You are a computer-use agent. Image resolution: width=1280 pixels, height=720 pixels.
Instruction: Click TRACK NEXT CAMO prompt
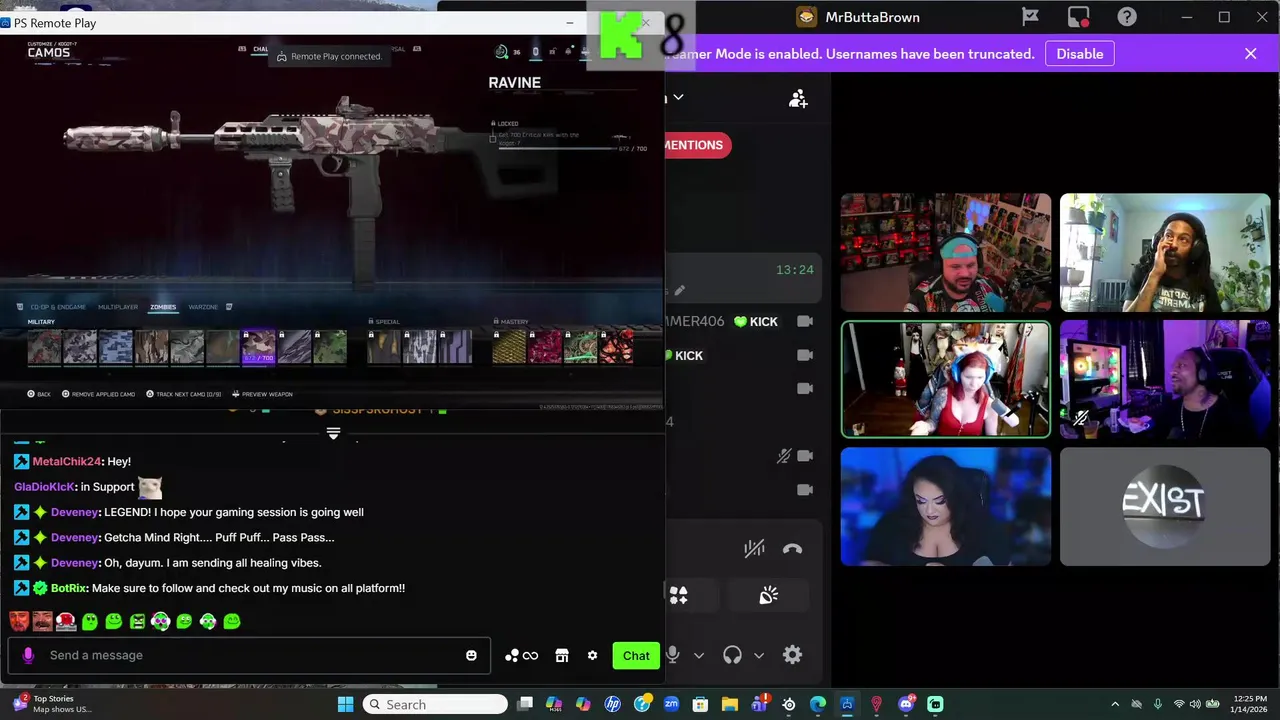coord(184,394)
